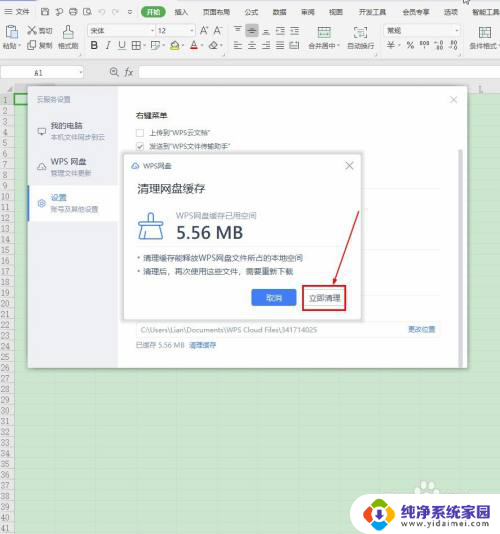Image resolution: width=500 pixels, height=534 pixels.
Task: Uncheck send to WPS file transfer assistant
Action: point(140,146)
